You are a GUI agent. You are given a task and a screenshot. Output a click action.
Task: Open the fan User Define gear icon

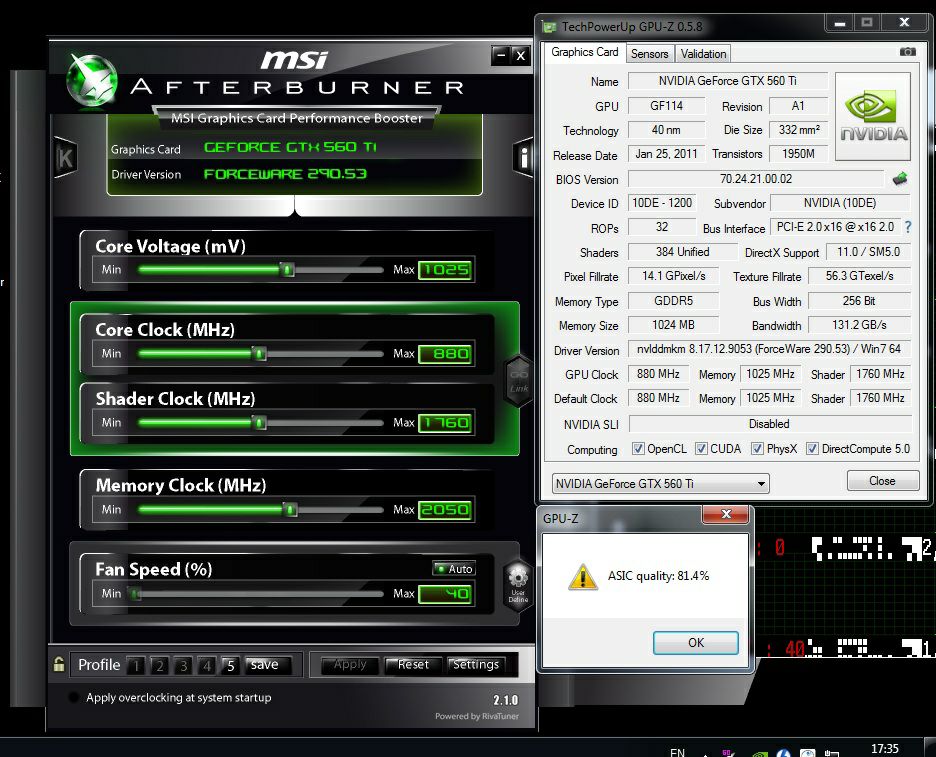(x=518, y=584)
